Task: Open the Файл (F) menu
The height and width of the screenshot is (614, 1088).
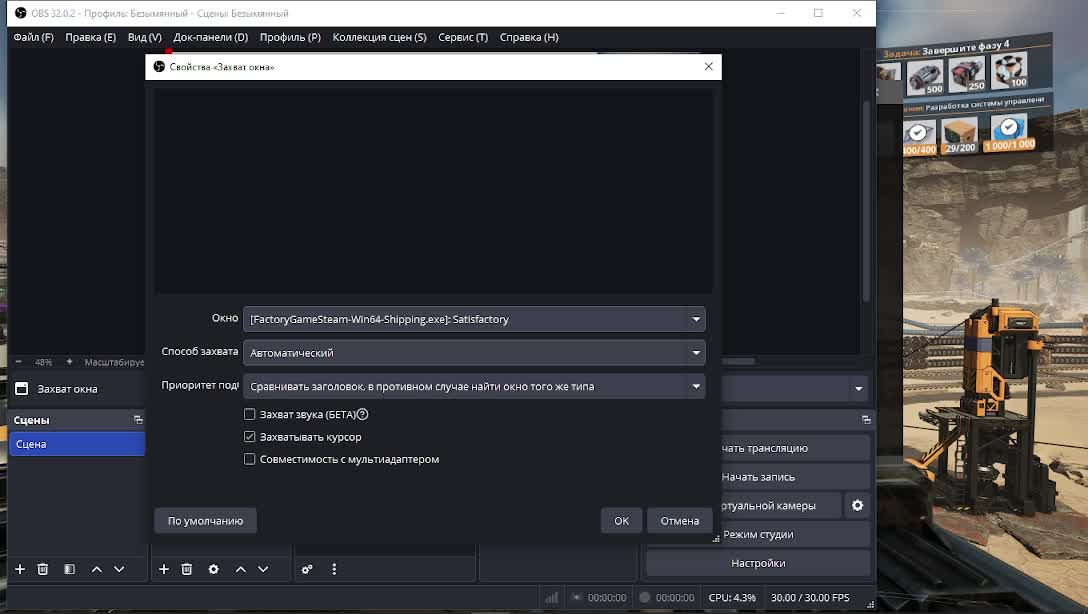Action: pyautogui.click(x=33, y=37)
